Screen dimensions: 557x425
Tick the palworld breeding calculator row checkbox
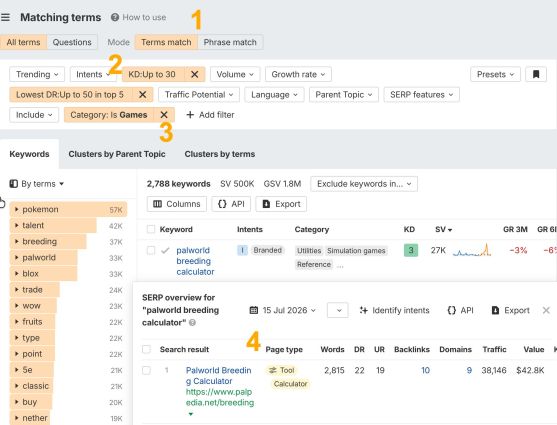click(151, 250)
